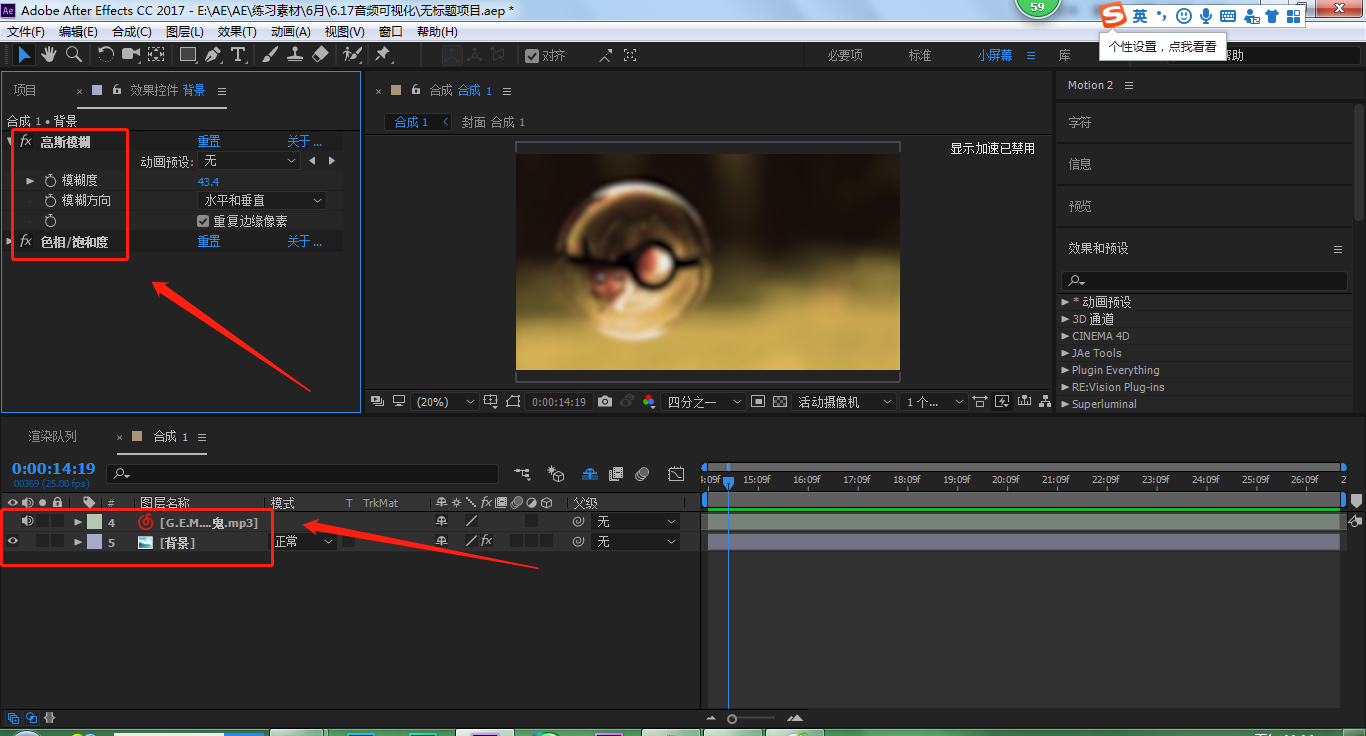Hide the 背景 layer with its eye toggle
1366x736 pixels.
click(x=13, y=541)
